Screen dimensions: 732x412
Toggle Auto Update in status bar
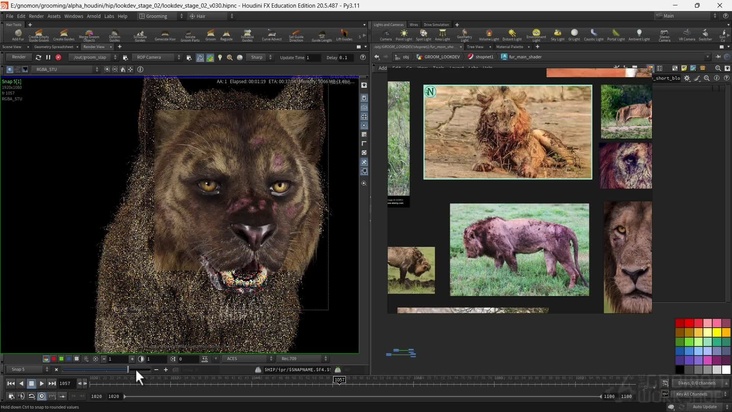(x=704, y=407)
